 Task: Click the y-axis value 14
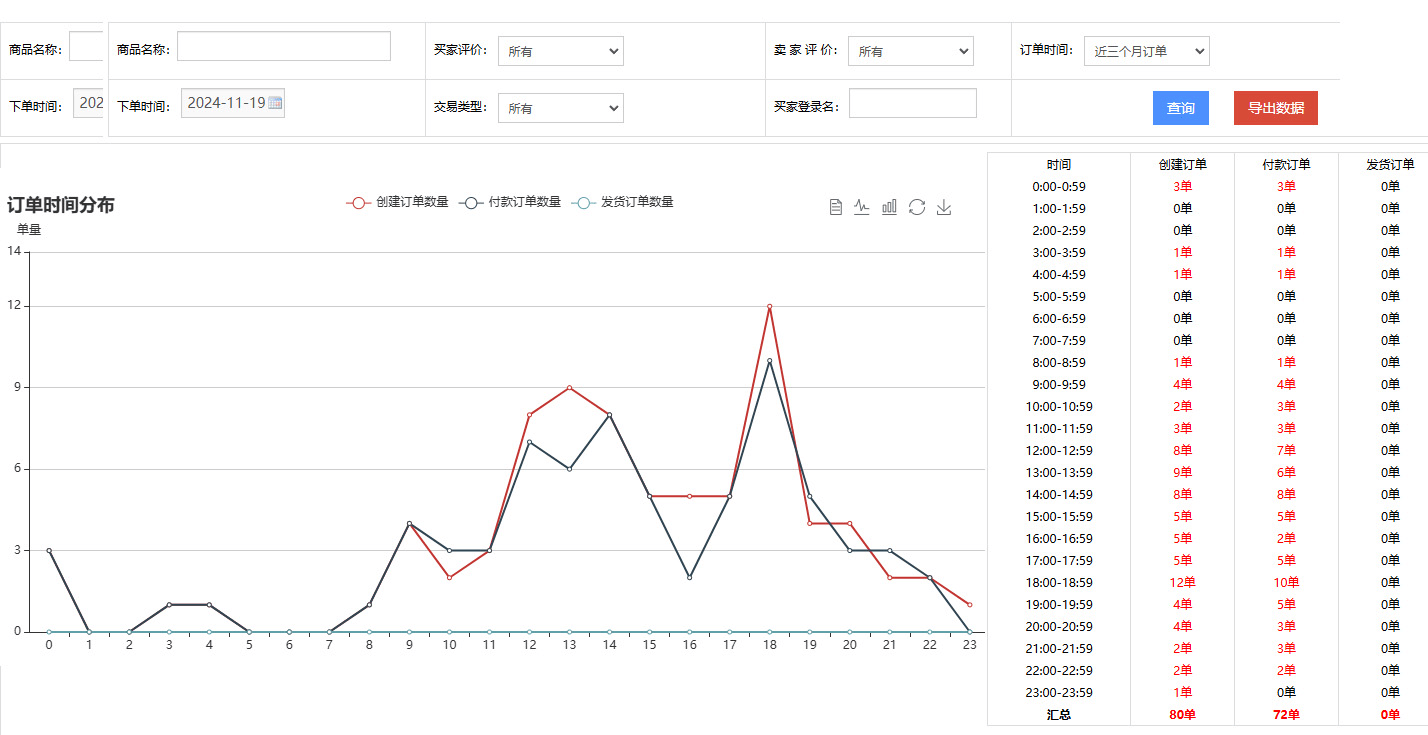tap(14, 251)
